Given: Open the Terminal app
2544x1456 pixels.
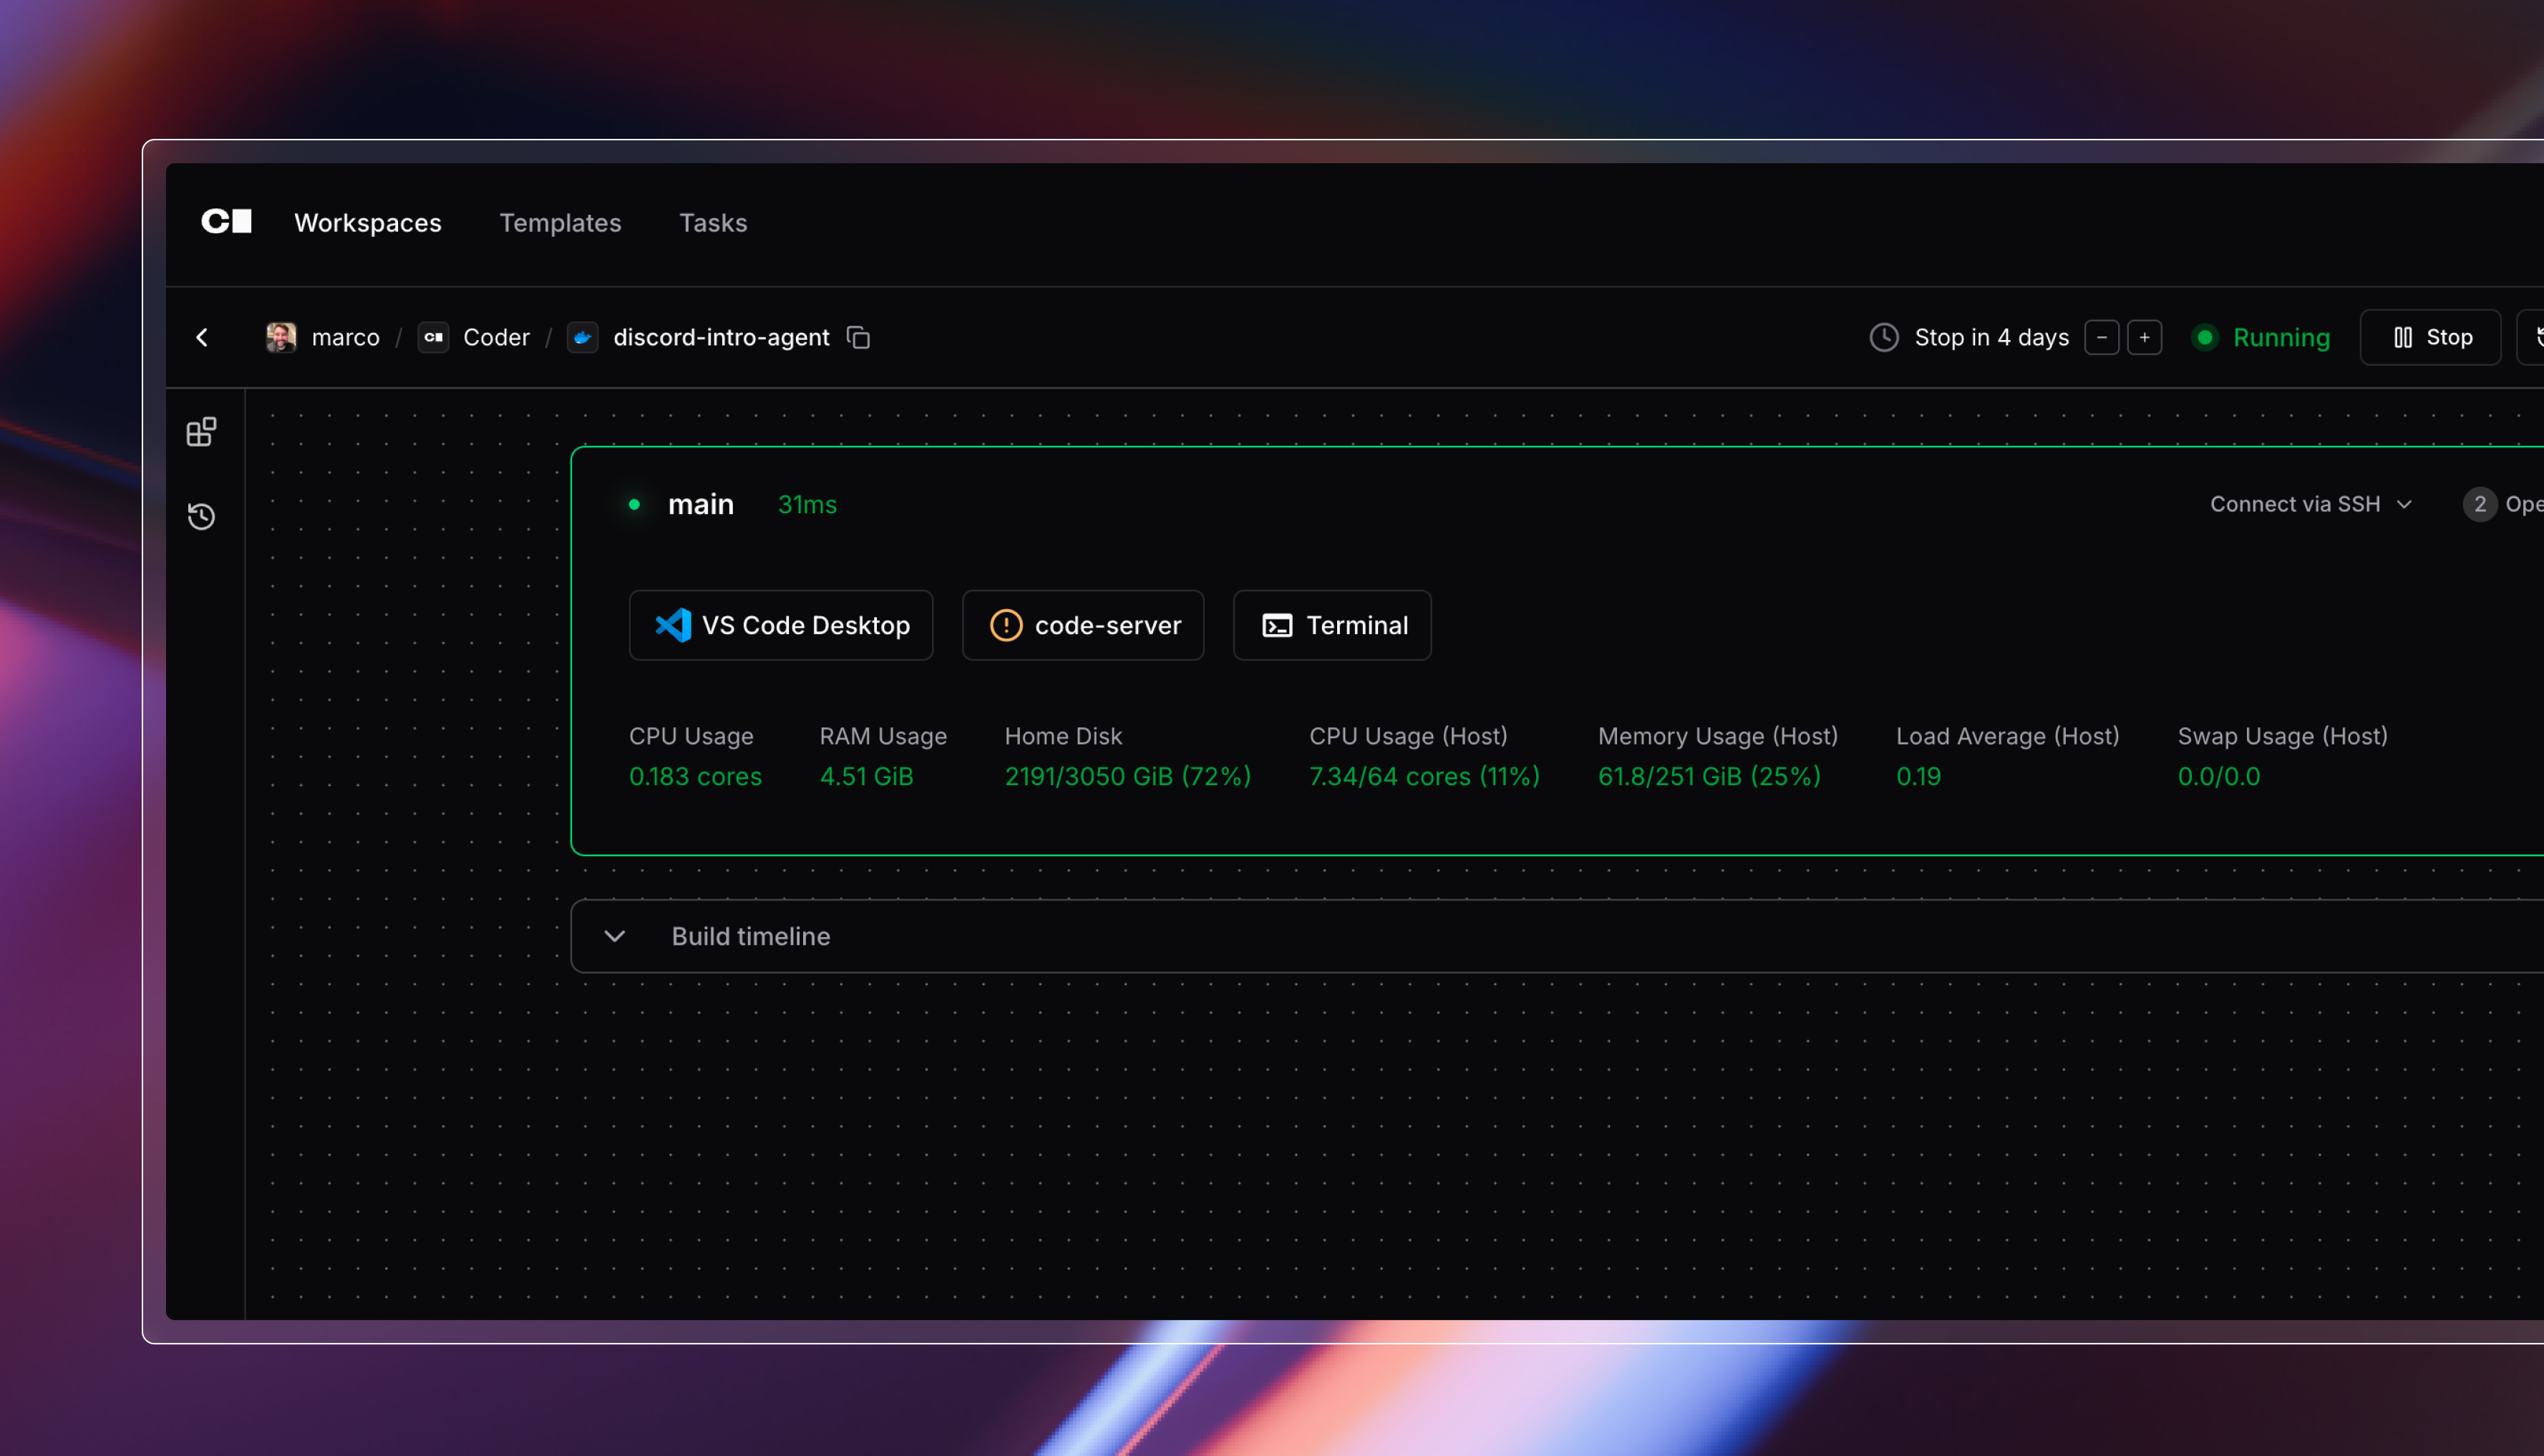Looking at the screenshot, I should click(1332, 625).
